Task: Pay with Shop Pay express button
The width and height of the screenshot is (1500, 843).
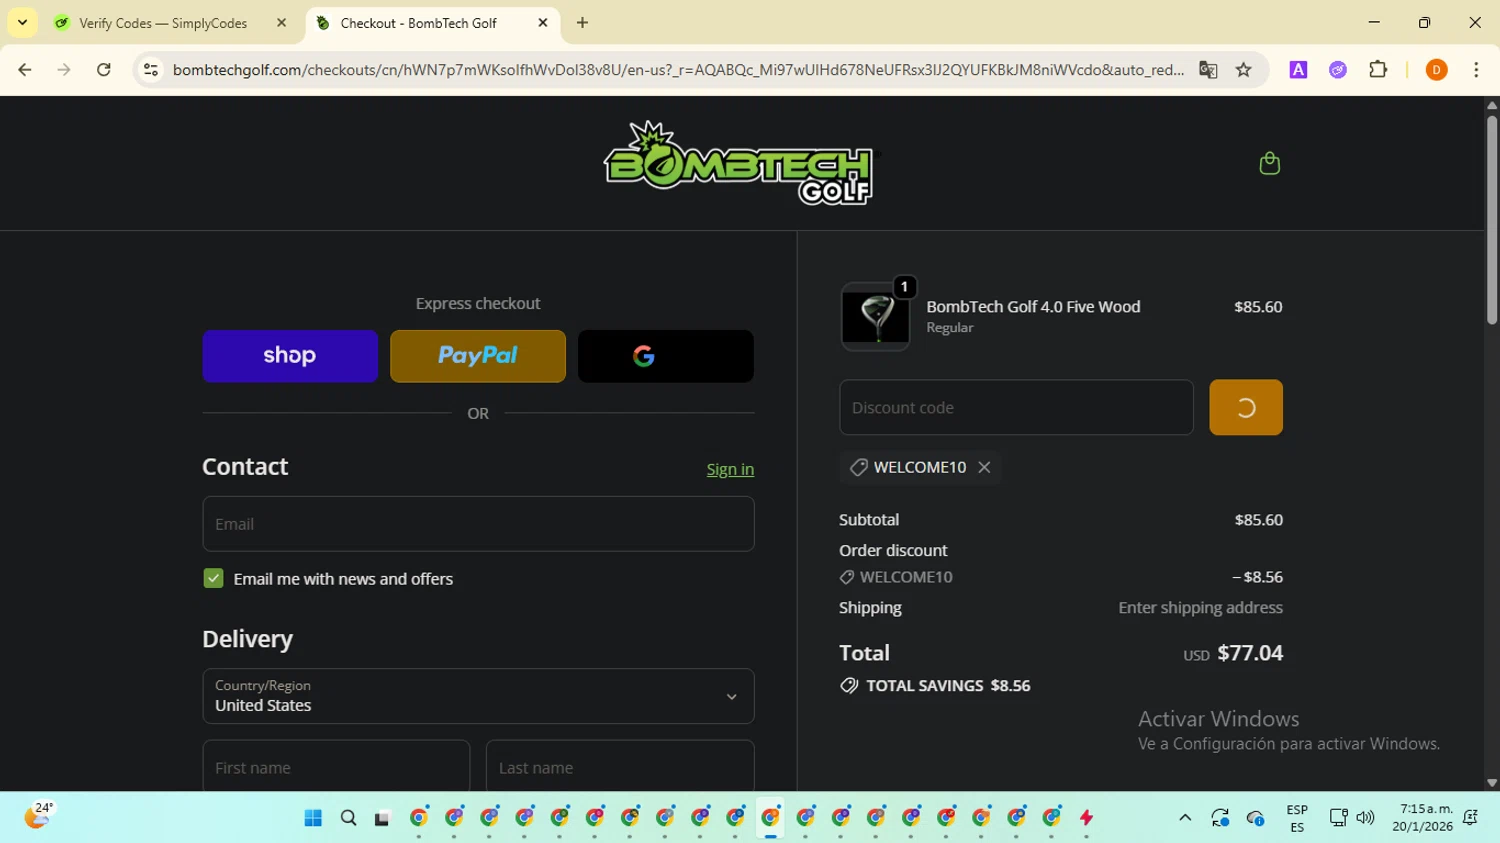Action: [290, 356]
